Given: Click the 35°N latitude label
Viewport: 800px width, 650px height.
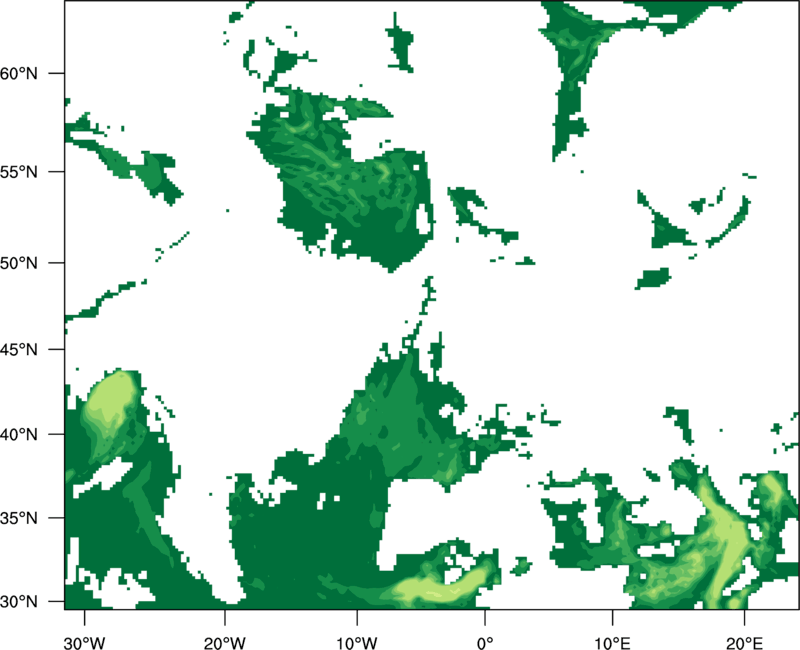Looking at the screenshot, I should (x=19, y=518).
